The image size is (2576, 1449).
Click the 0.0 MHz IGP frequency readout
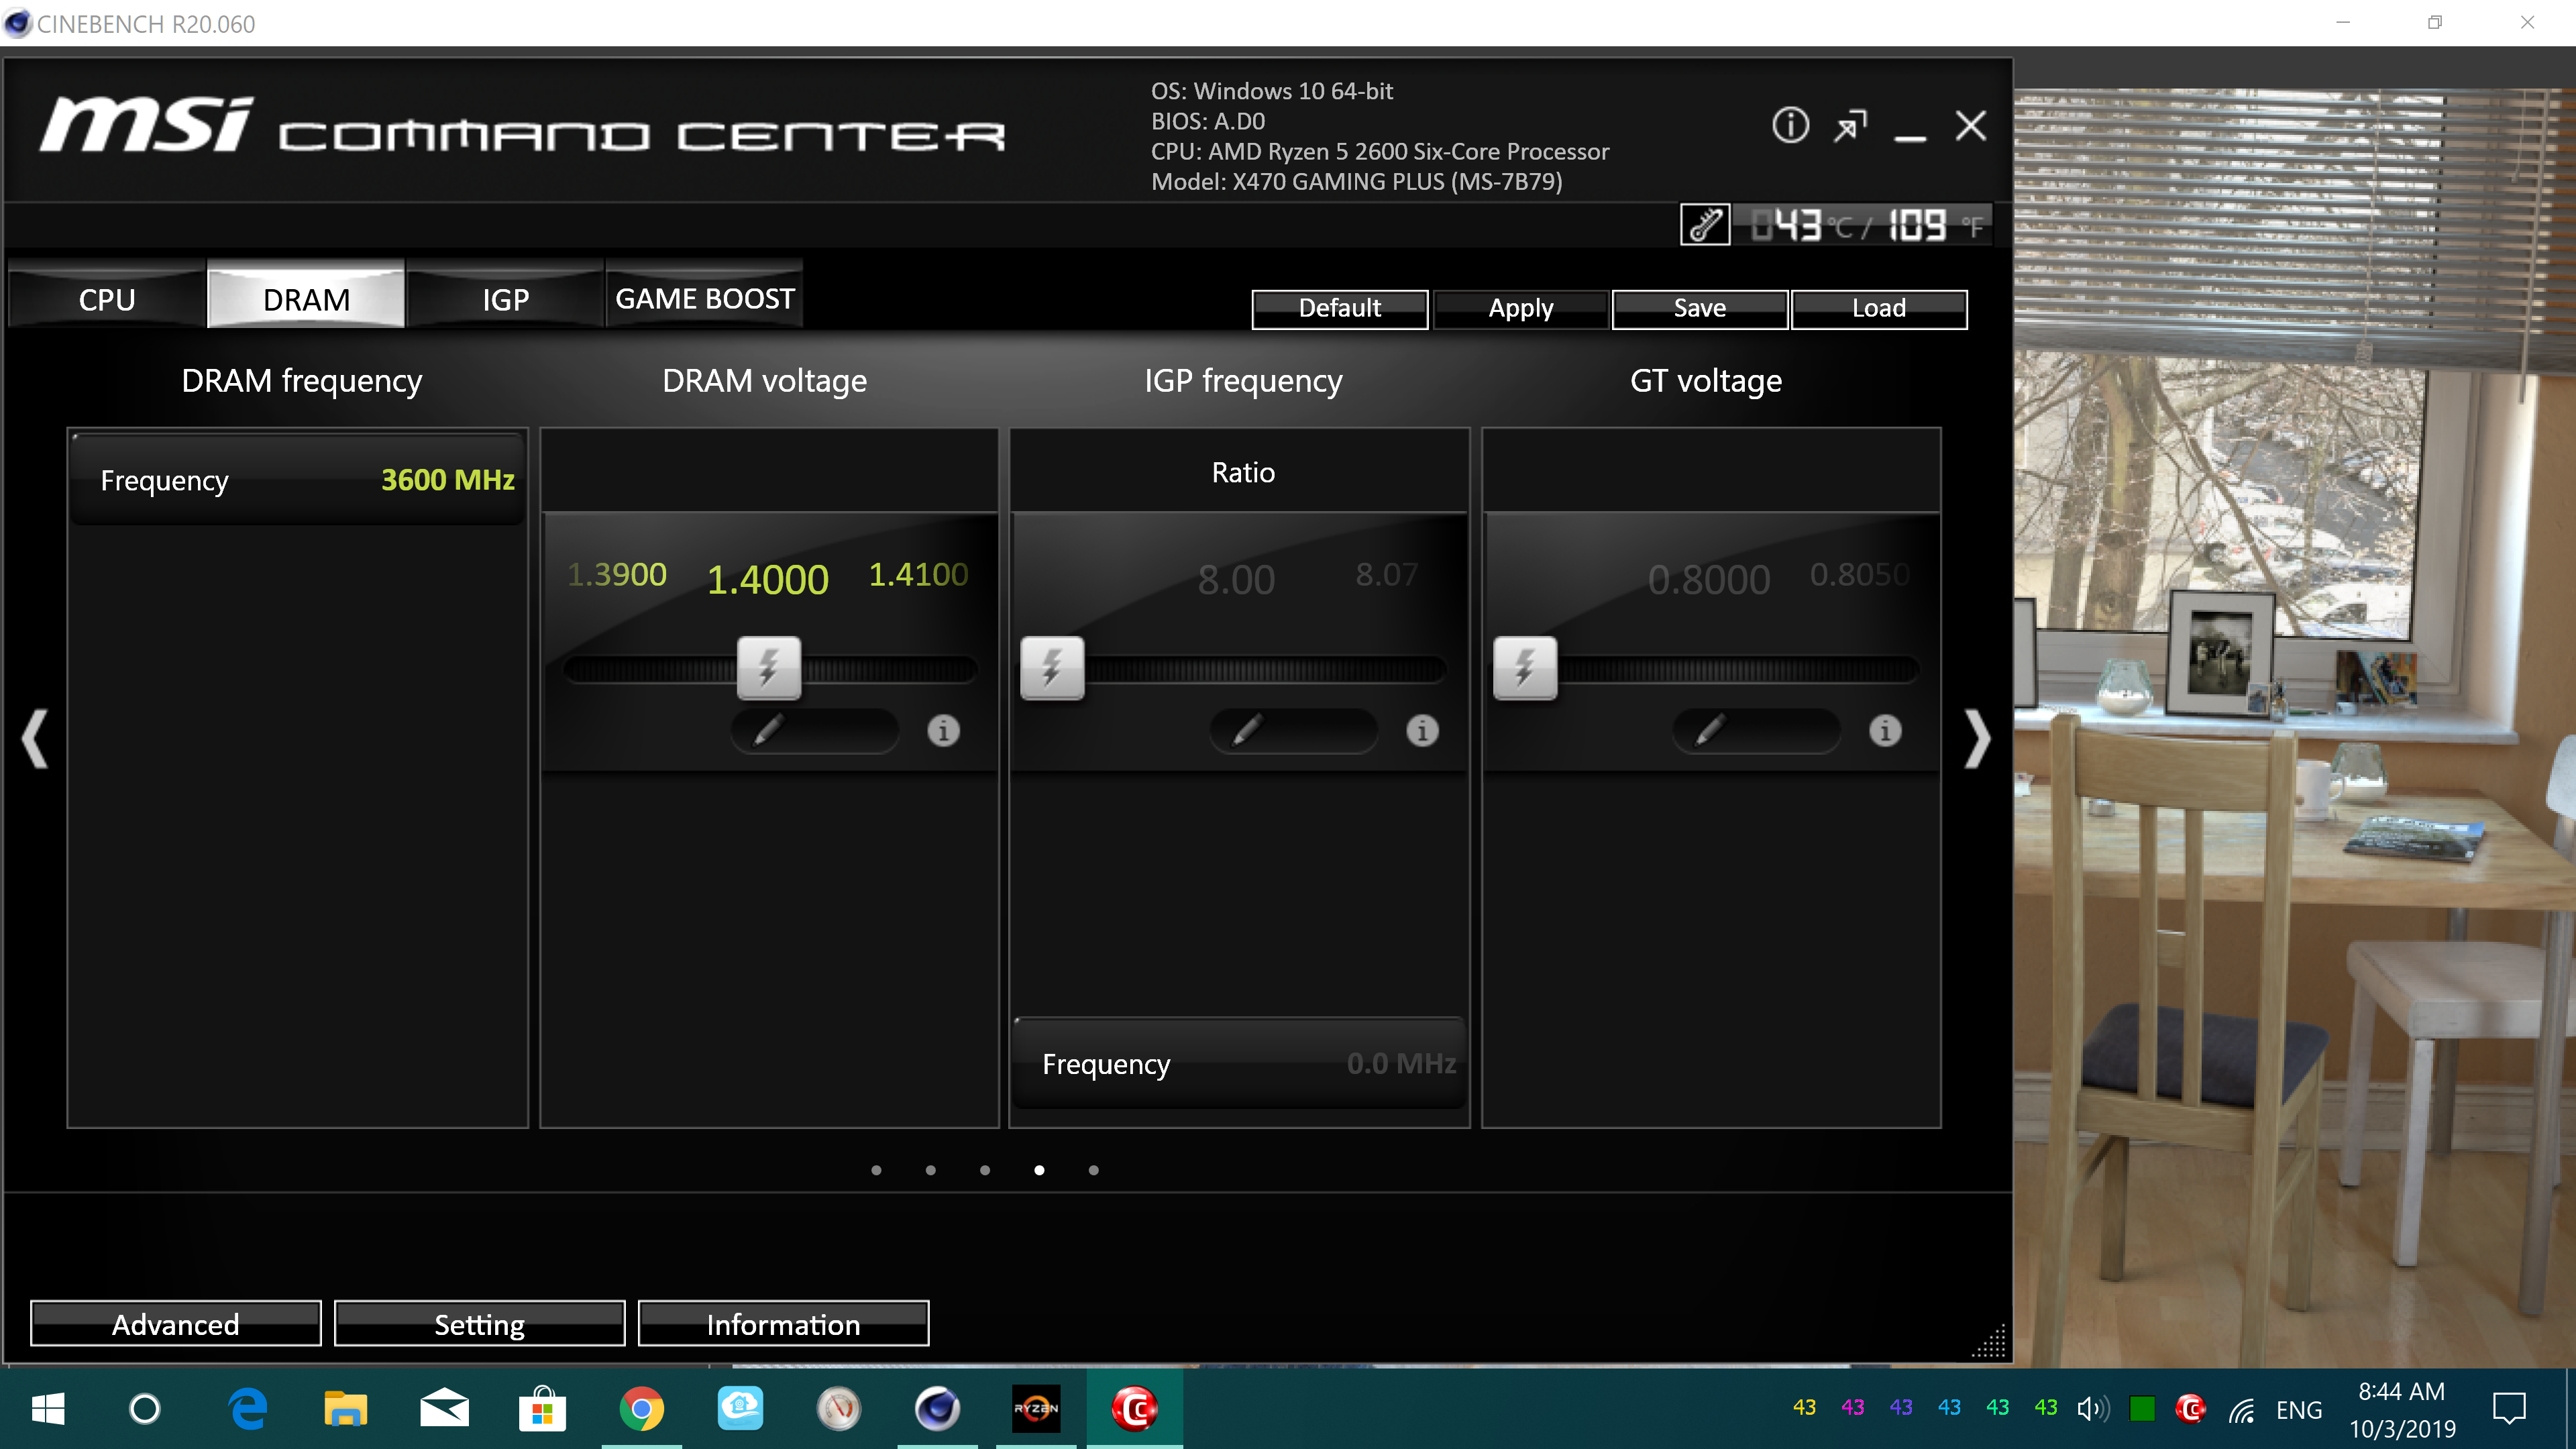coord(1400,1063)
